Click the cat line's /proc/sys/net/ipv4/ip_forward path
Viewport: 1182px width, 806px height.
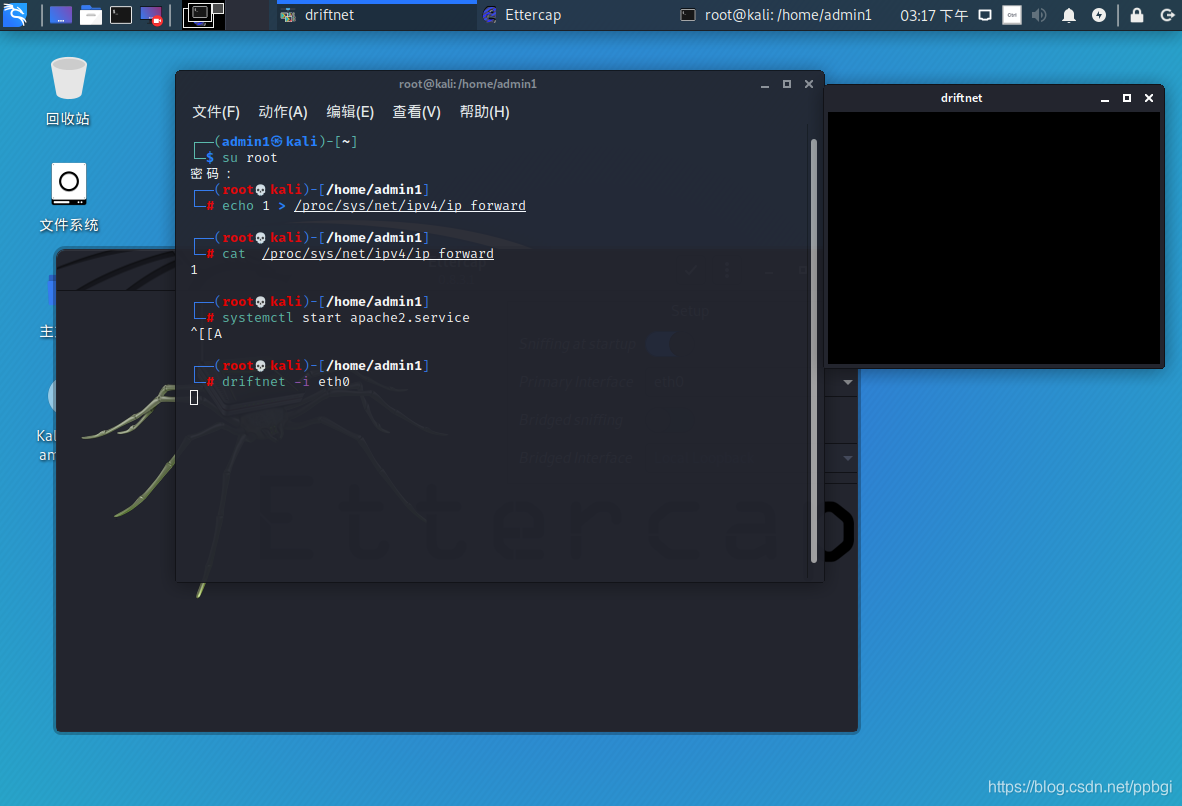[x=378, y=253]
